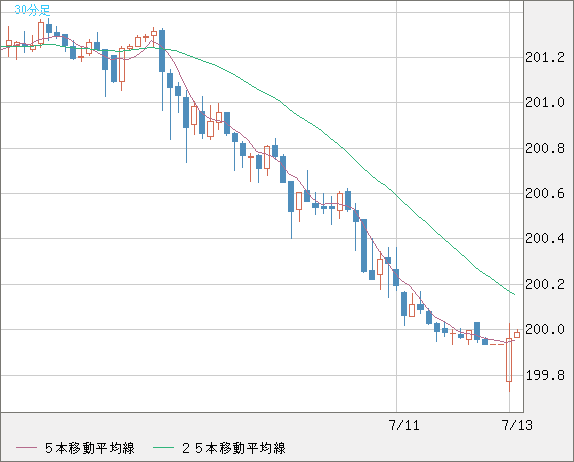
Task: Select the 201.0 price axis label
Action: 545,103
